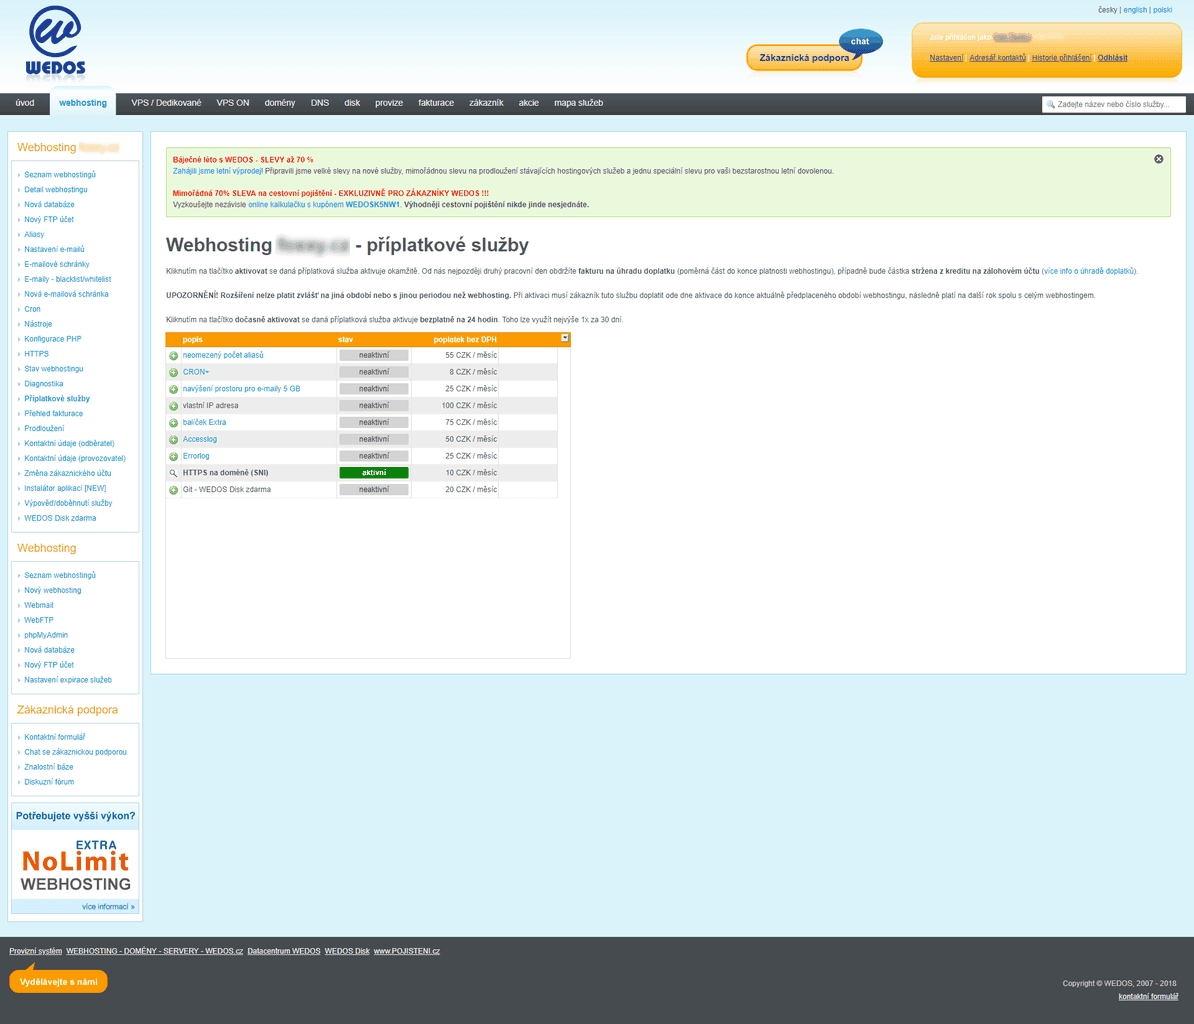The width and height of the screenshot is (1194, 1024).
Task: Open mapa služeb menu
Action: (578, 103)
